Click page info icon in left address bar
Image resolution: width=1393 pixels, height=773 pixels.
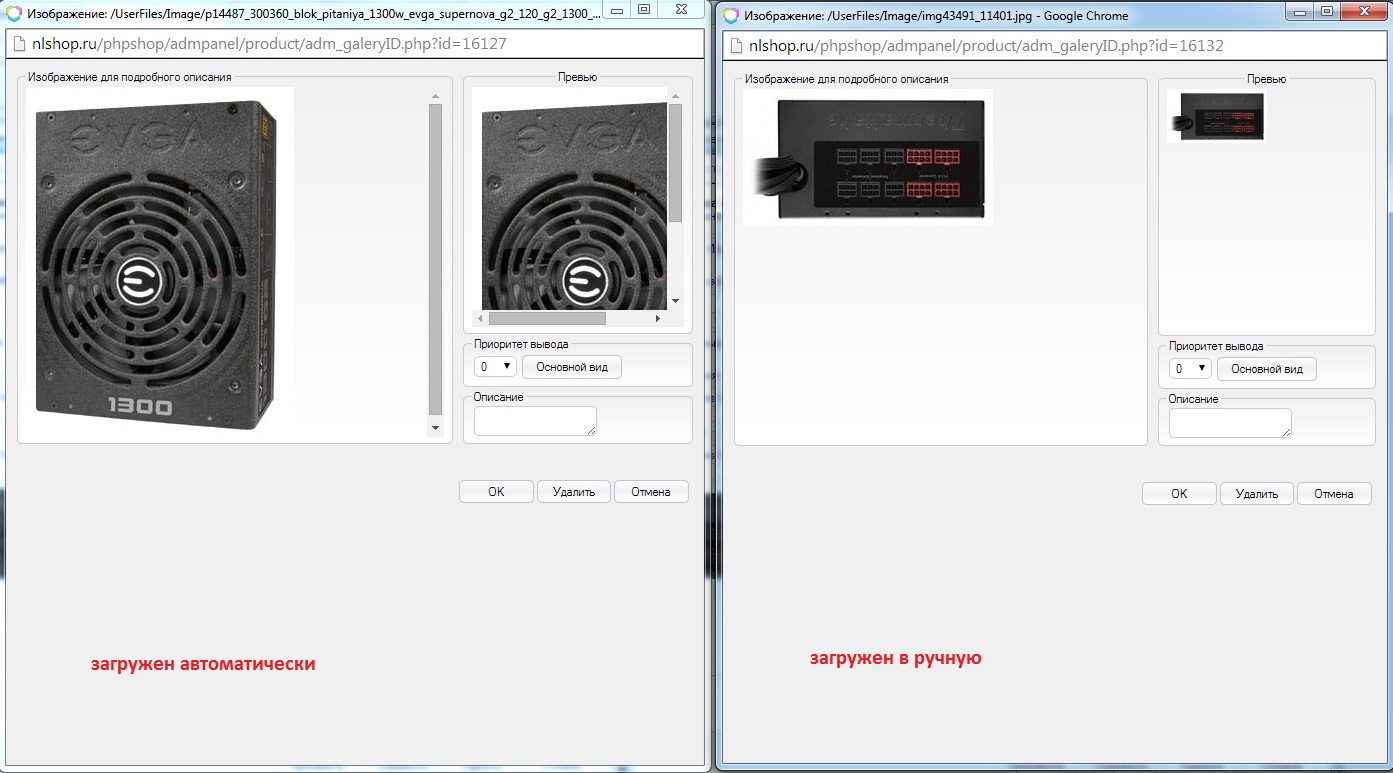click(x=20, y=44)
